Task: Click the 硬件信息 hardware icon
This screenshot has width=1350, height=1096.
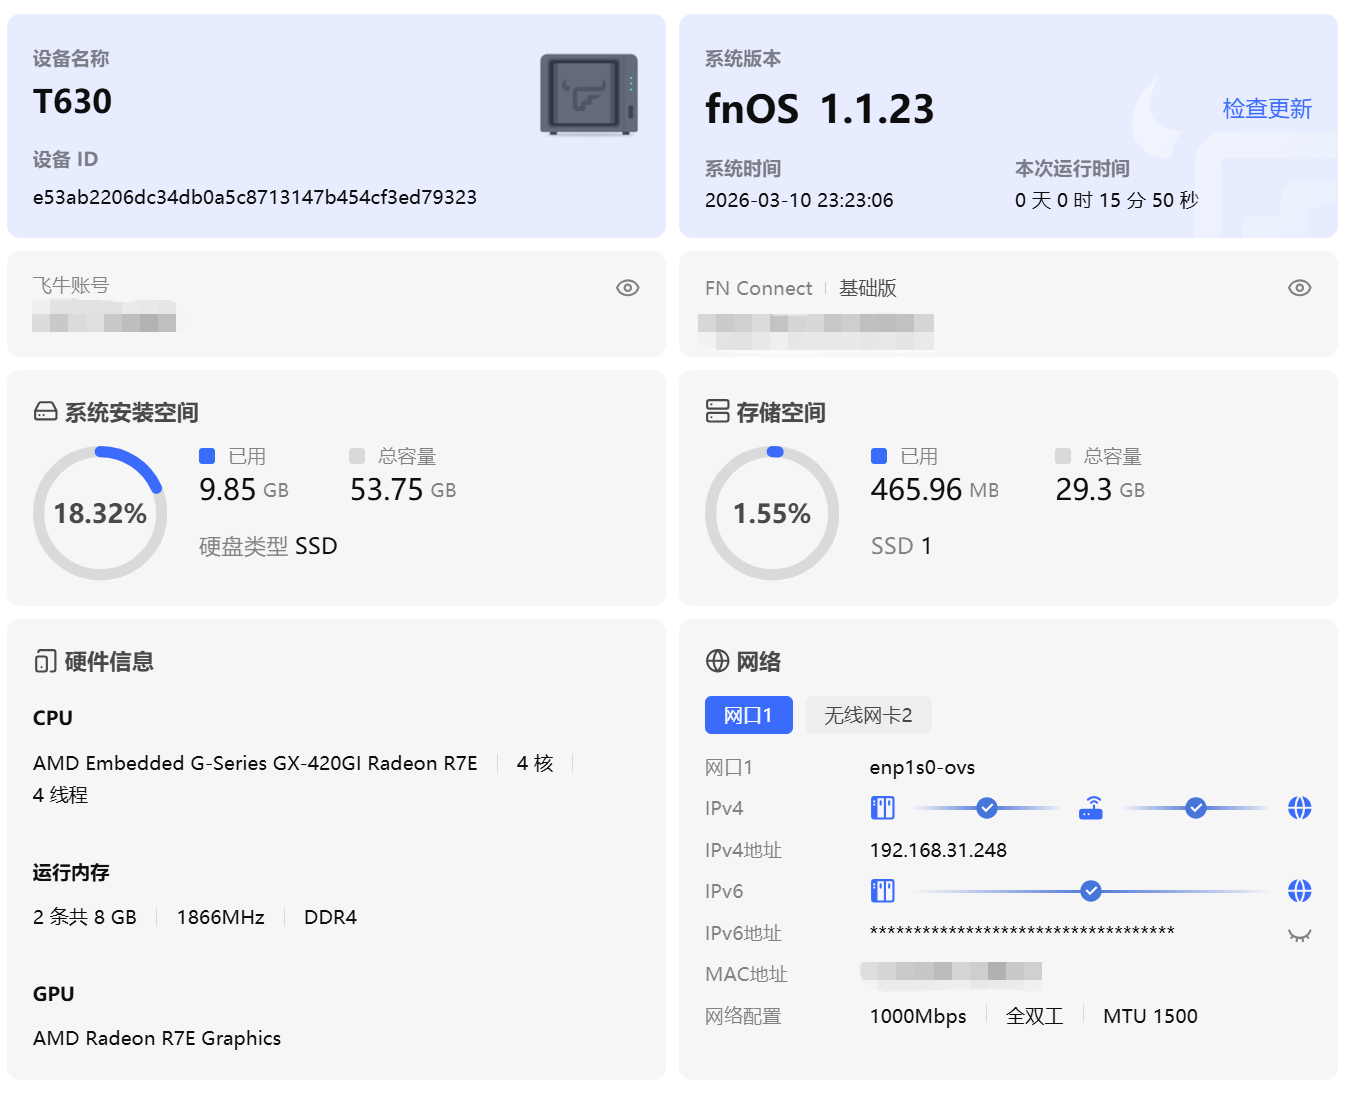Action: (x=46, y=661)
